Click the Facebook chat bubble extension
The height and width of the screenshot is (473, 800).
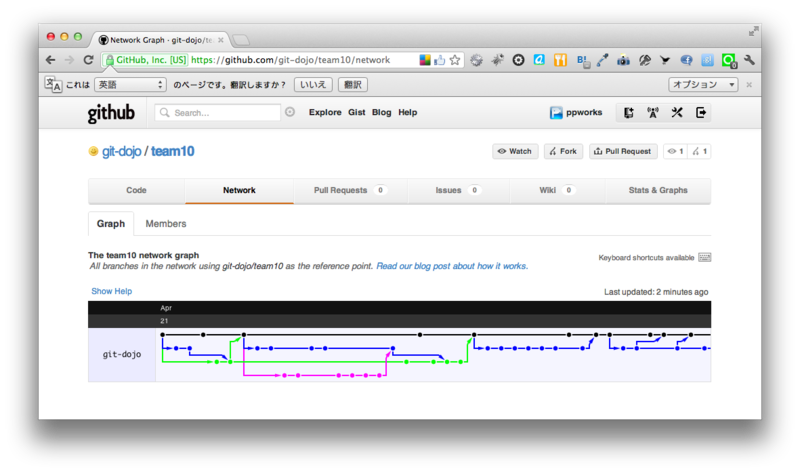point(686,60)
